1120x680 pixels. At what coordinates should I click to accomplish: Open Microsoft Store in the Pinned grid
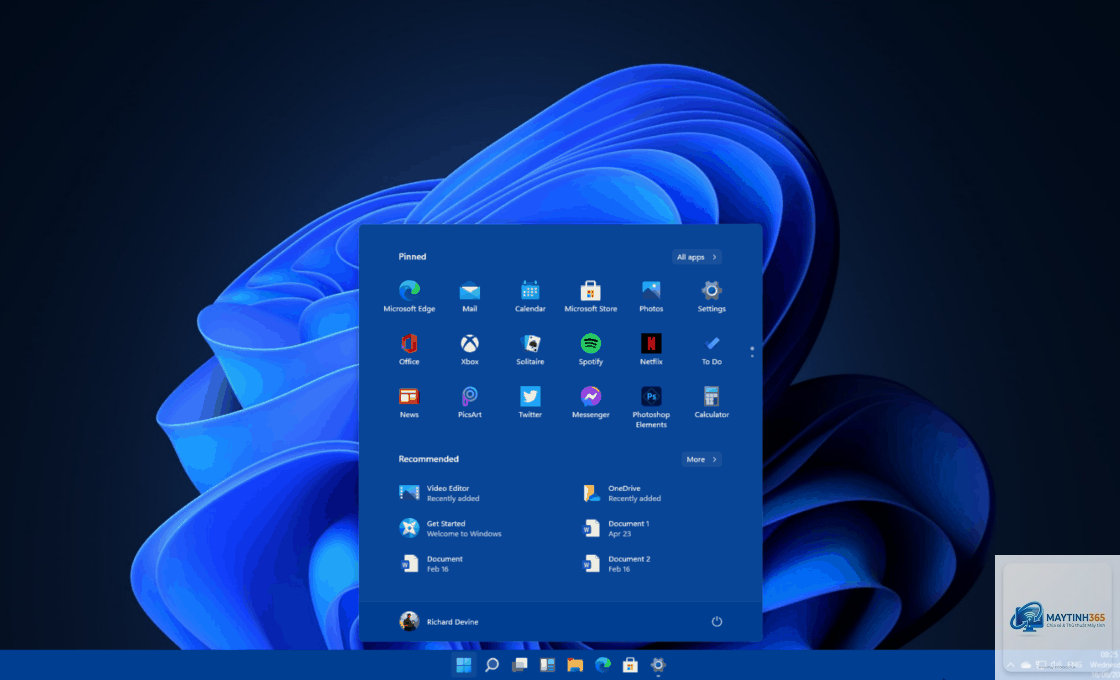coord(591,296)
